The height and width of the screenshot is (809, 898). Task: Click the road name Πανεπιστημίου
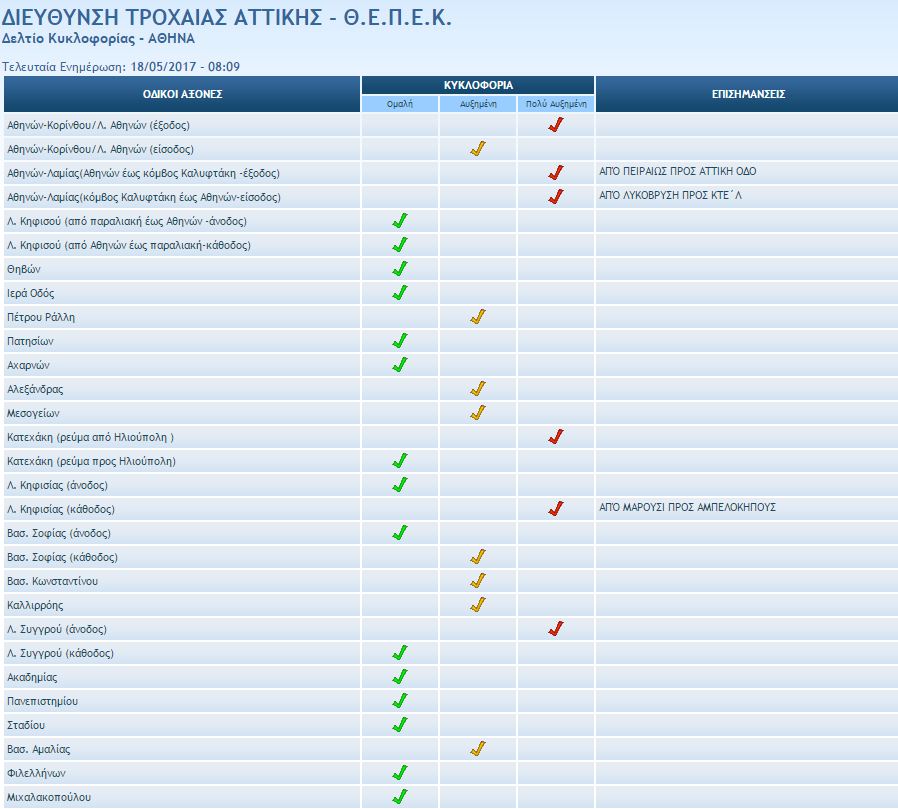42,701
